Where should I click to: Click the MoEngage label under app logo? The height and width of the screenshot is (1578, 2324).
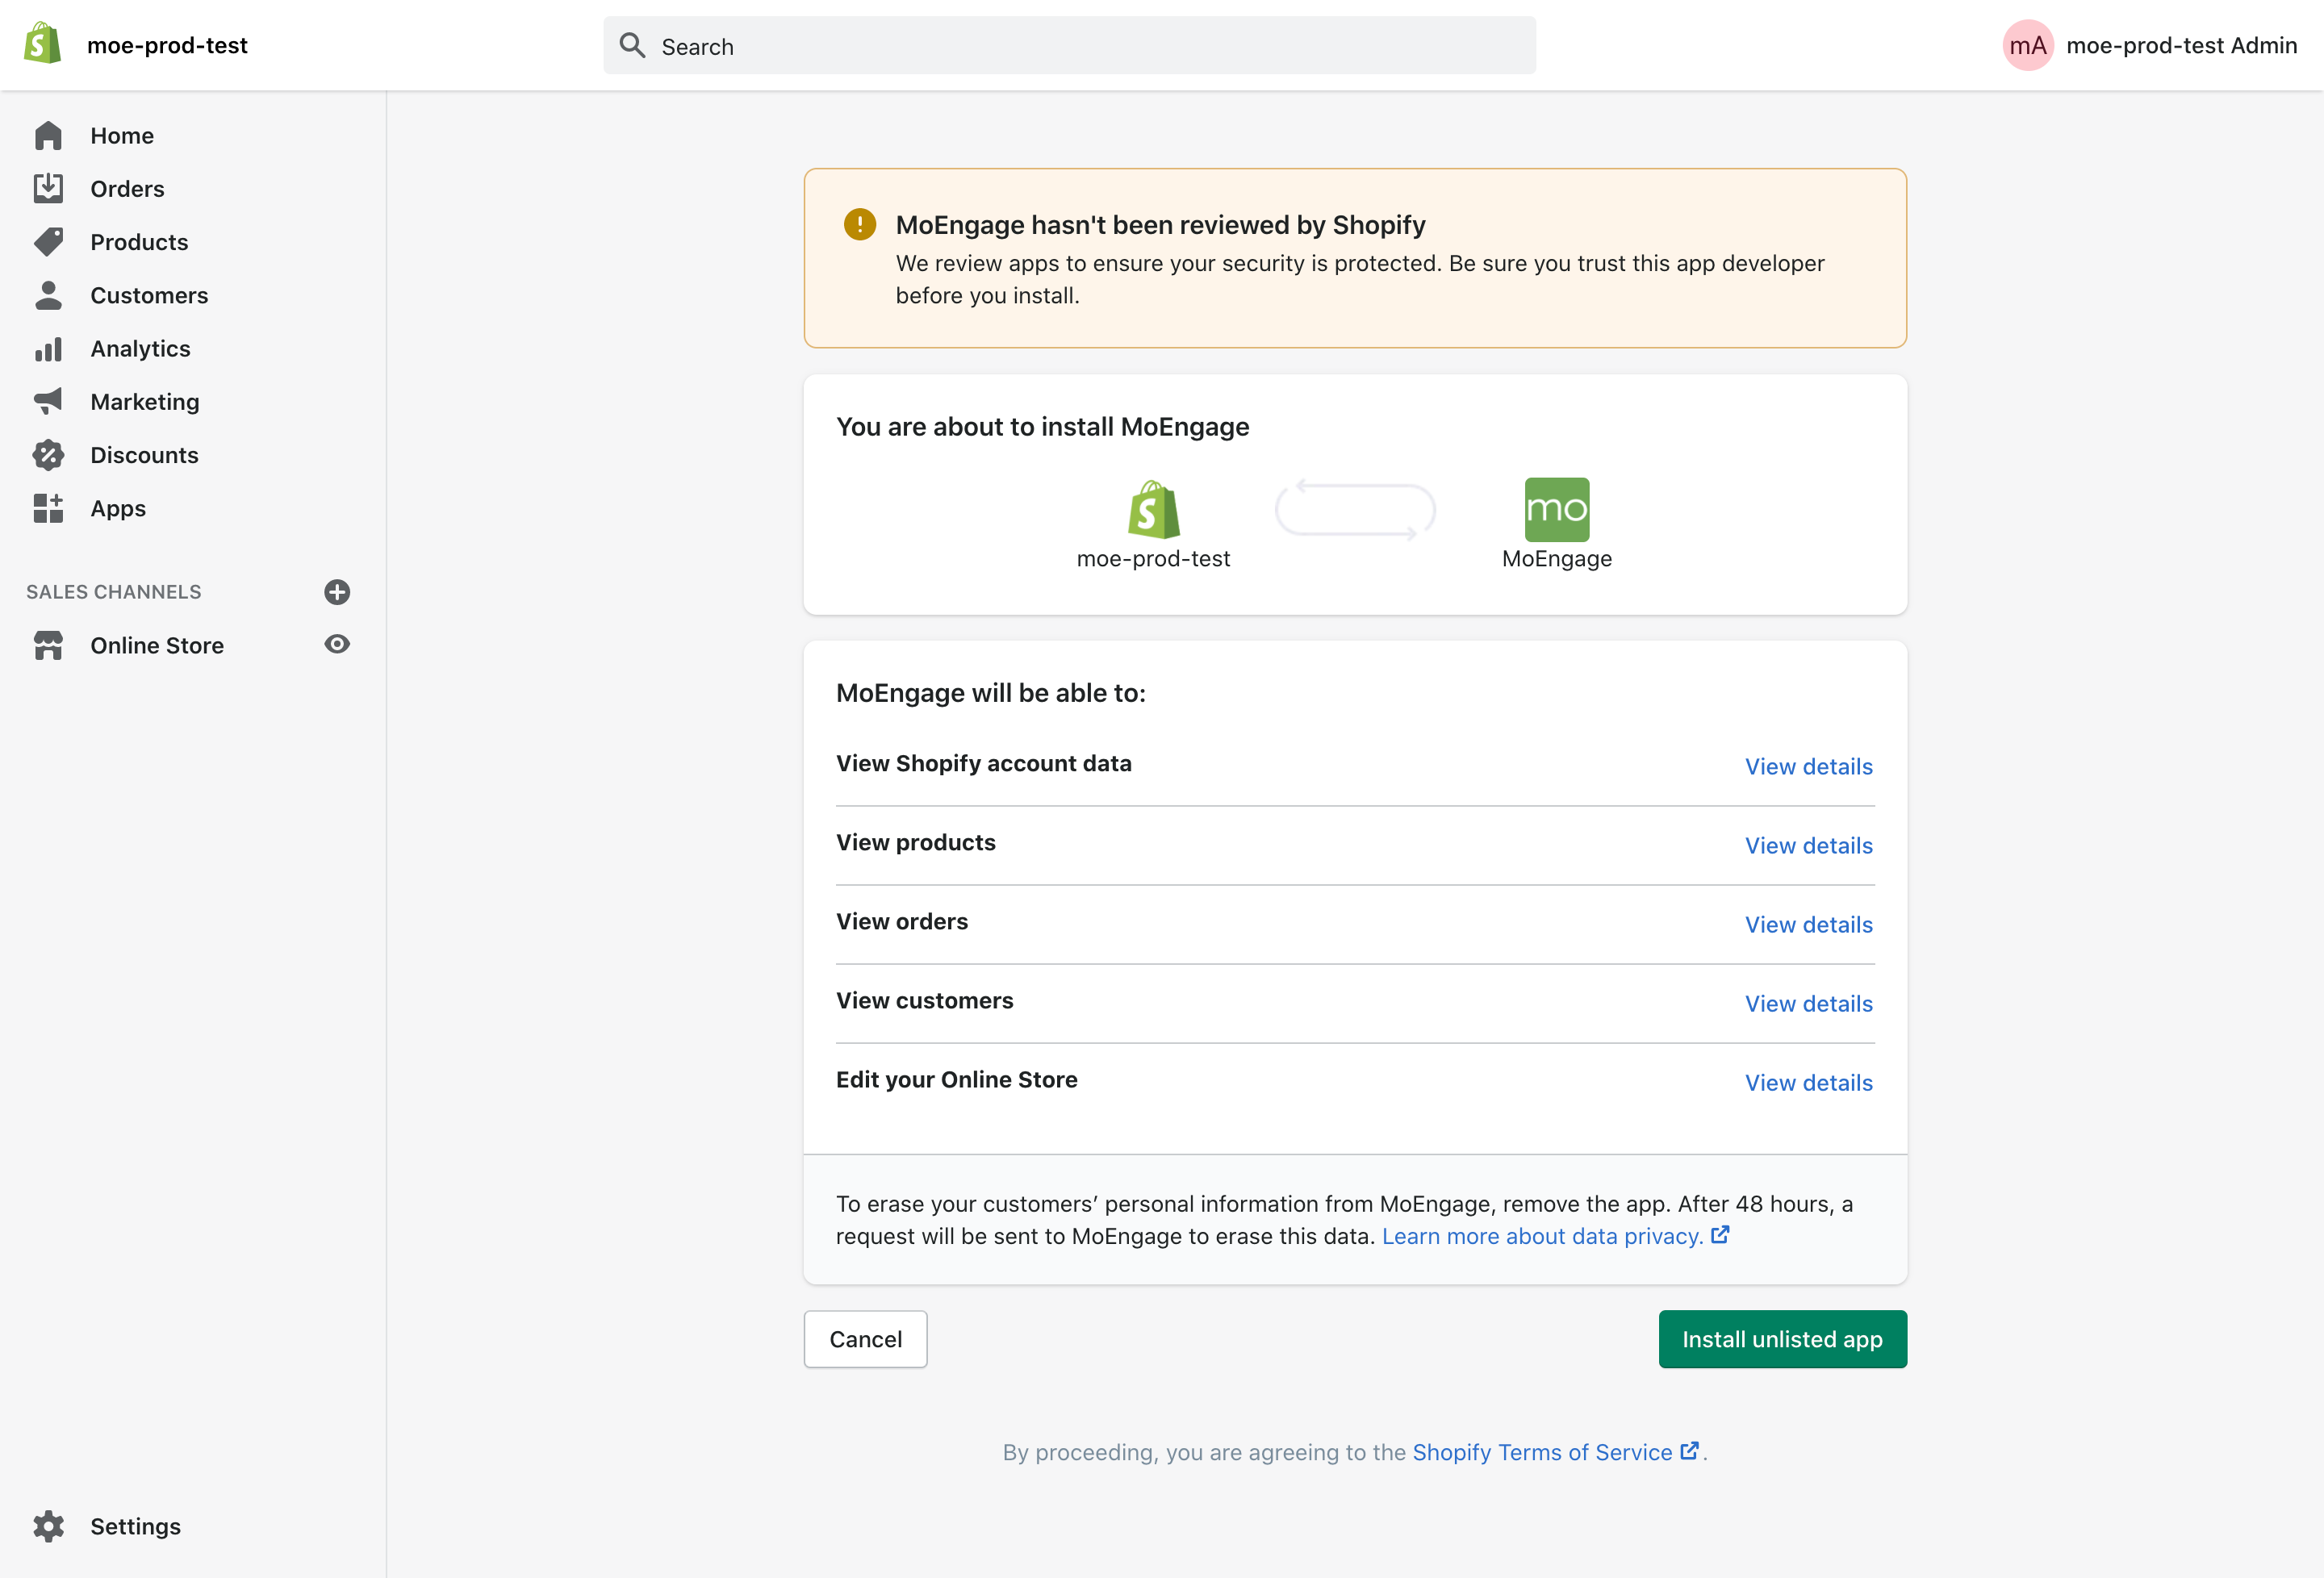point(1556,559)
